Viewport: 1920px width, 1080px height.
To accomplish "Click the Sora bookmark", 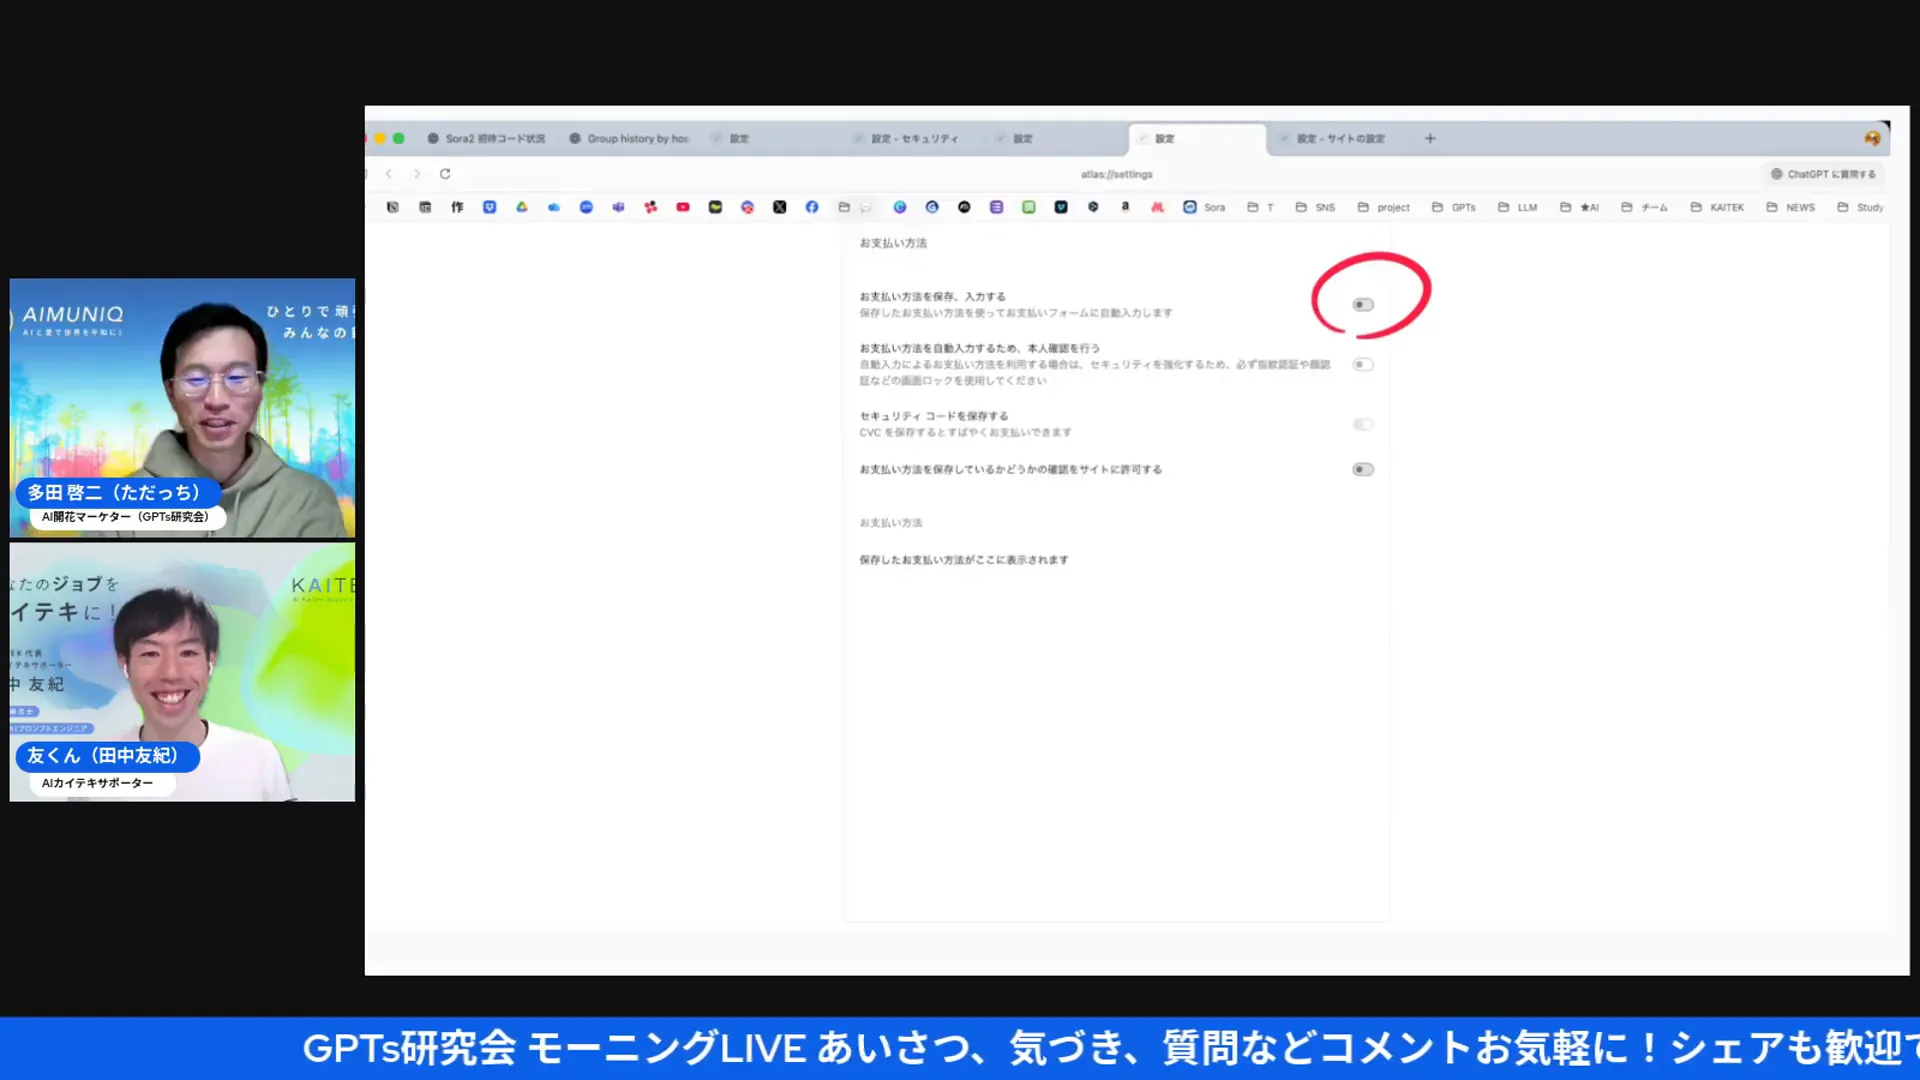I will click(x=1206, y=207).
